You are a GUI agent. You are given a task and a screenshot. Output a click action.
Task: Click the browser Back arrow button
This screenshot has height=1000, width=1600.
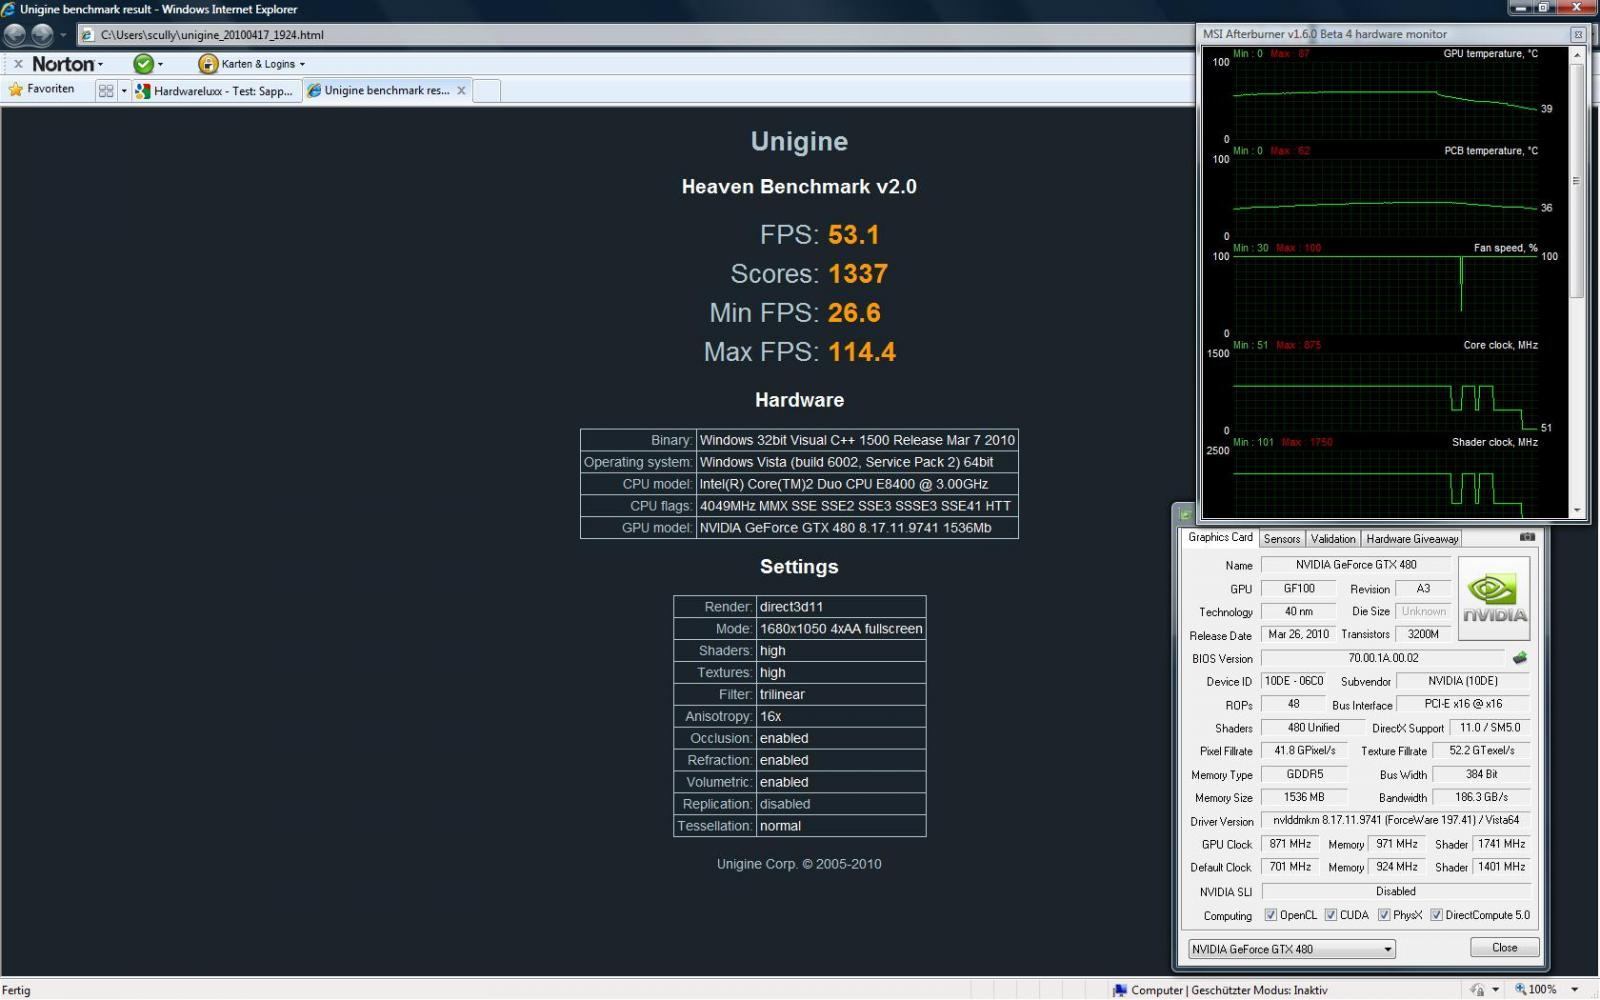point(15,34)
